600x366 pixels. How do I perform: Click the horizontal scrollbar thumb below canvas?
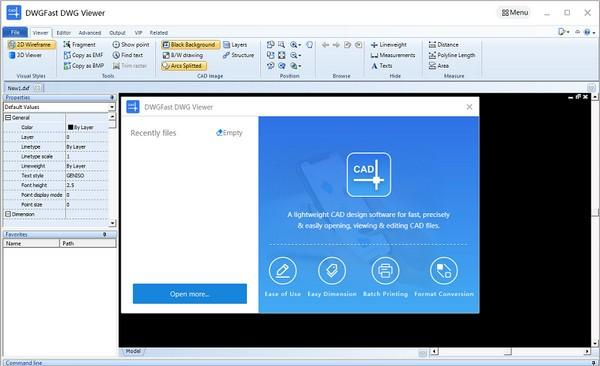point(507,351)
